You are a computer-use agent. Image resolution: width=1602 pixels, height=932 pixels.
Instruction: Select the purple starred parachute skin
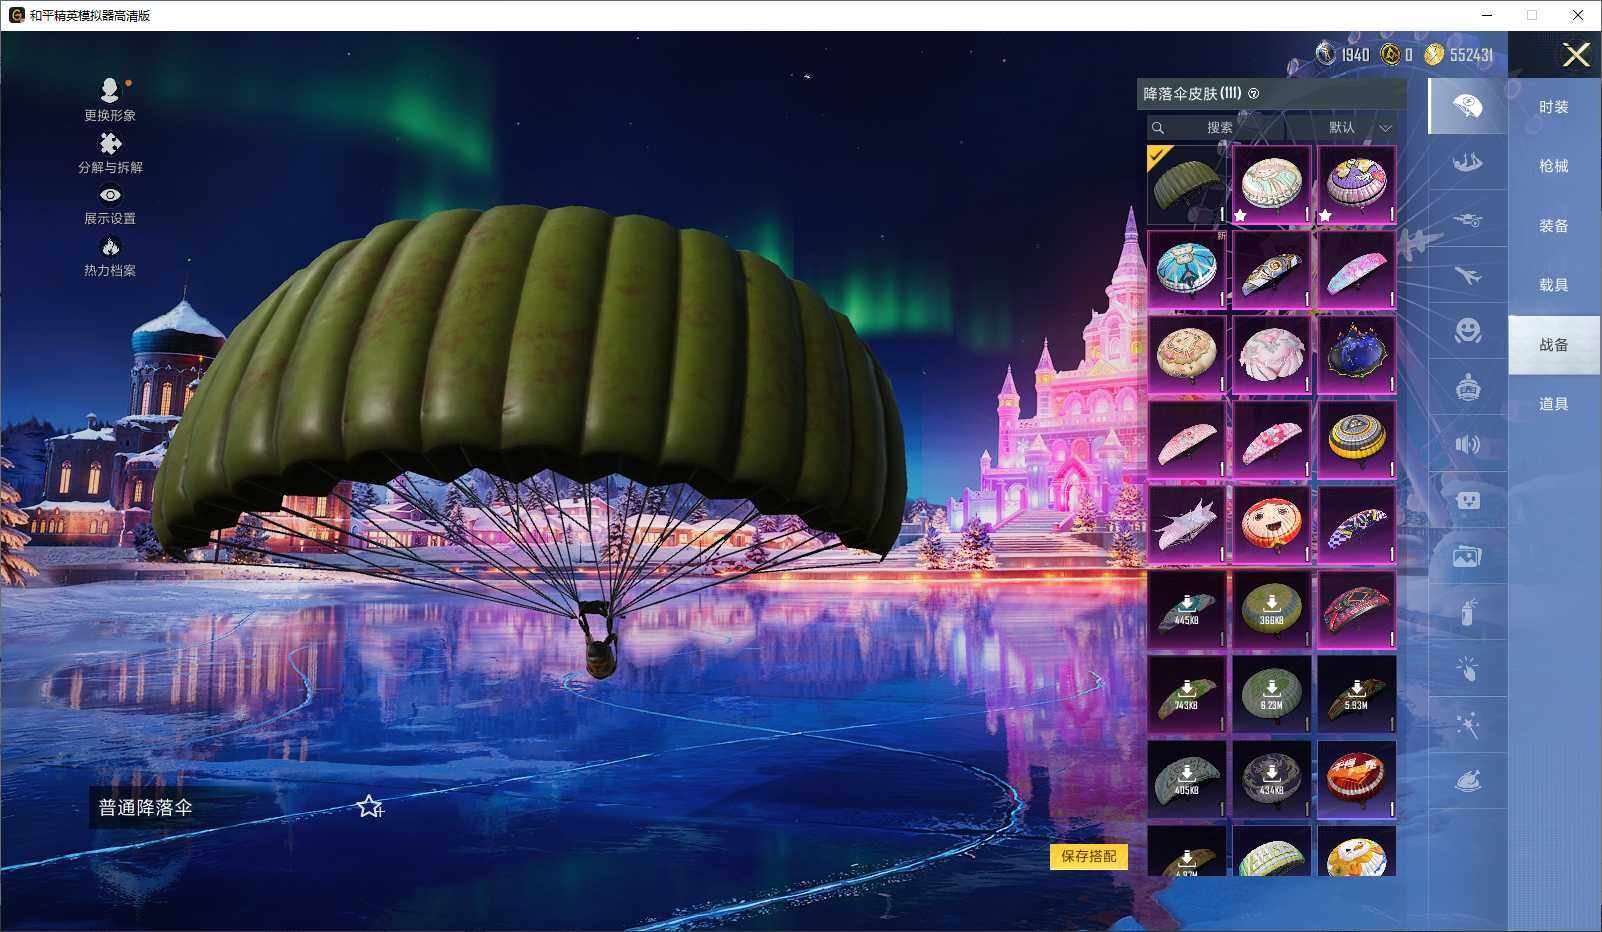pyautogui.click(x=1356, y=185)
